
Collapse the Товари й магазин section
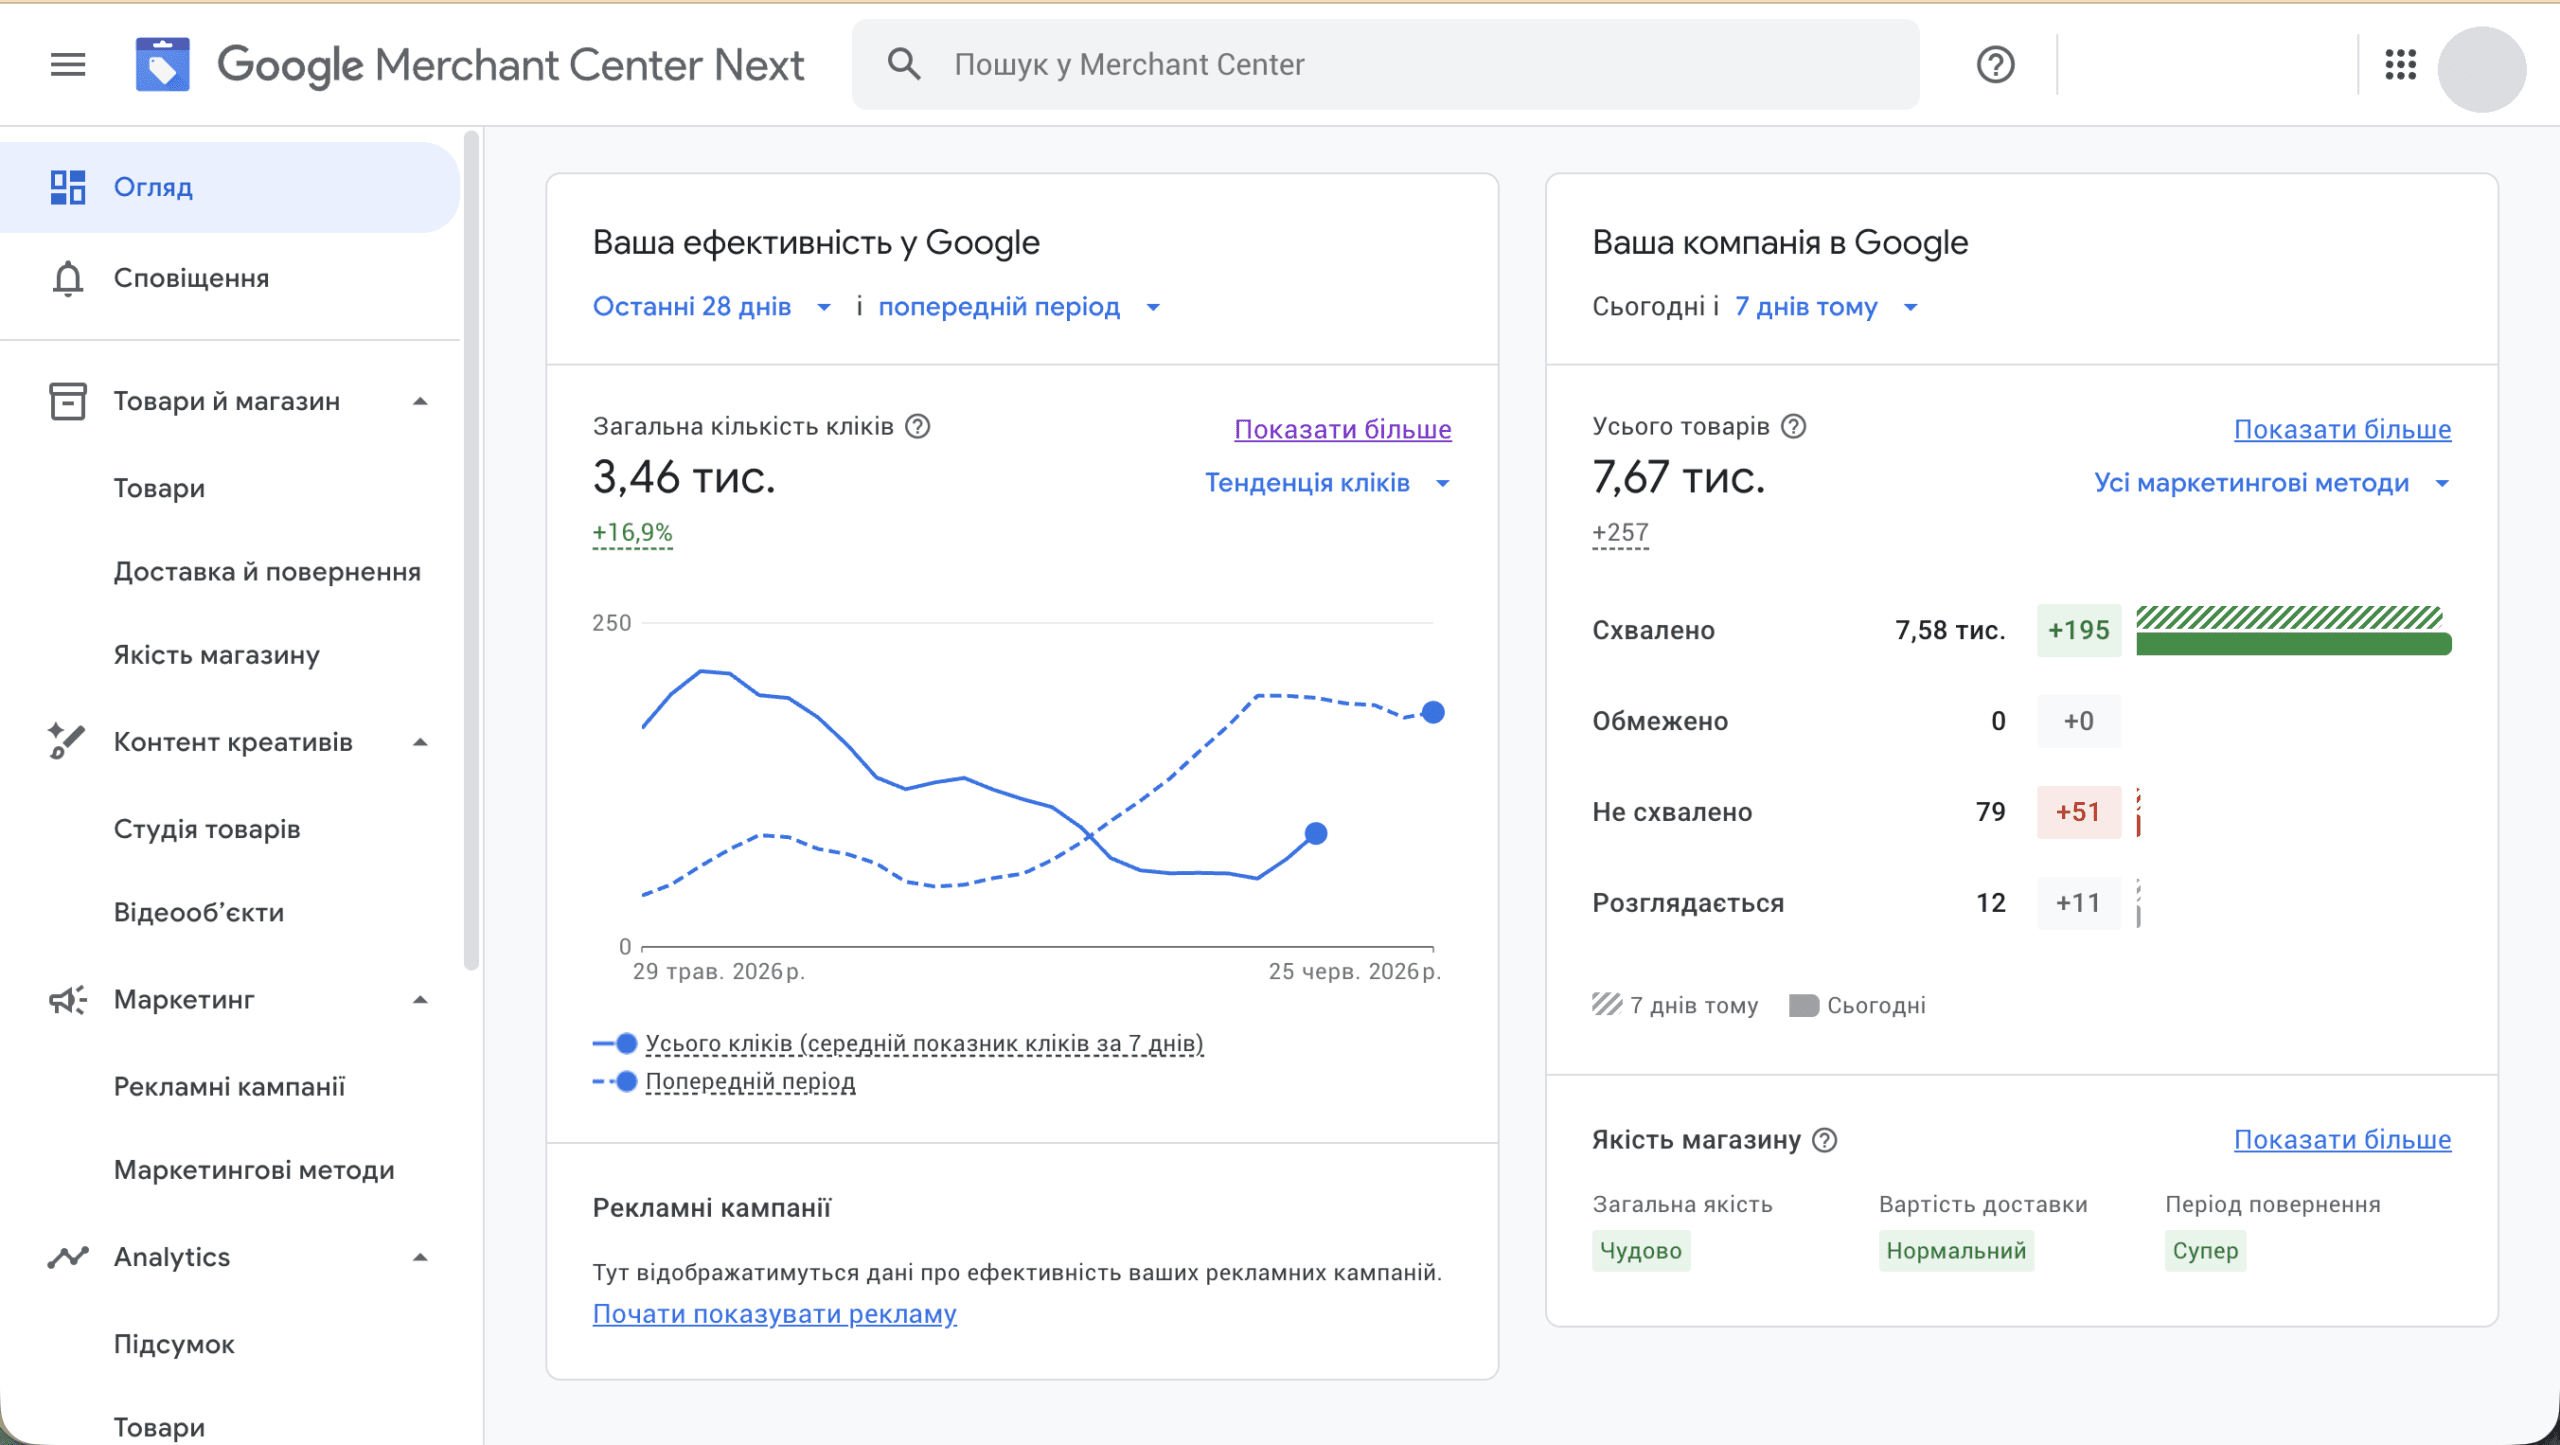coord(421,401)
